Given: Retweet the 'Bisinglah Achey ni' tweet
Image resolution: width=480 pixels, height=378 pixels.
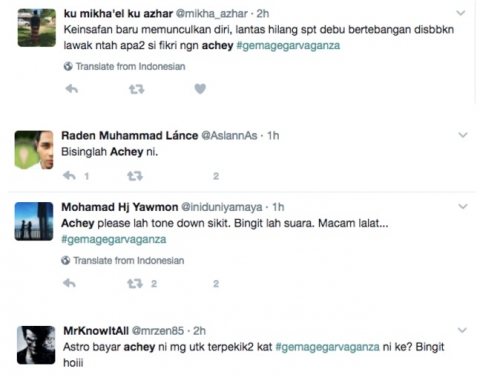Looking at the screenshot, I should (x=135, y=176).
